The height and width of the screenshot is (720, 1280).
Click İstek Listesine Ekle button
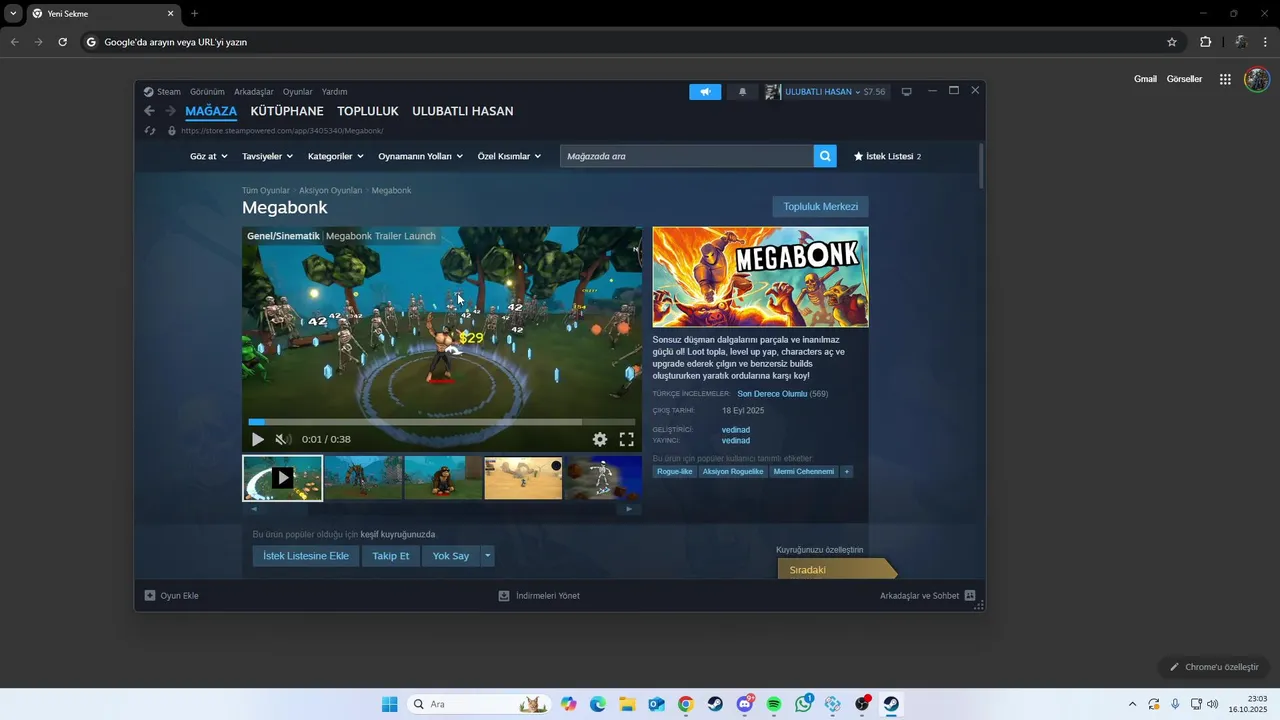click(306, 556)
